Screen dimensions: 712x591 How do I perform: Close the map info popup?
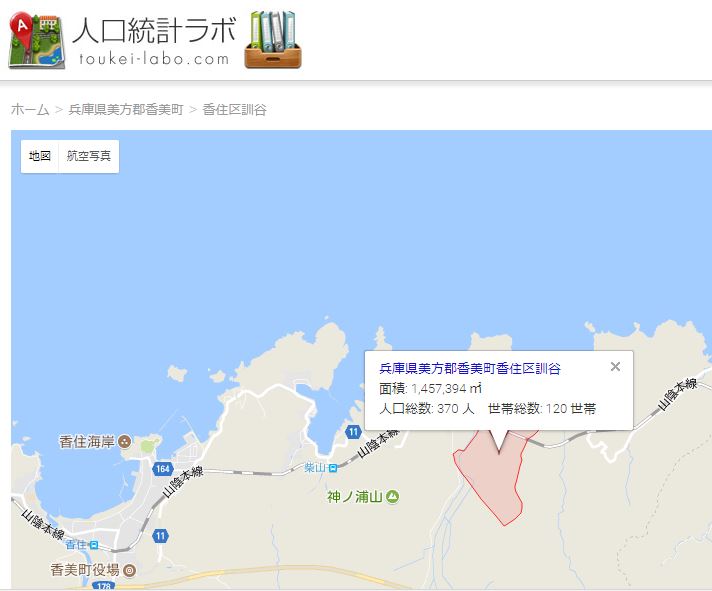click(615, 367)
